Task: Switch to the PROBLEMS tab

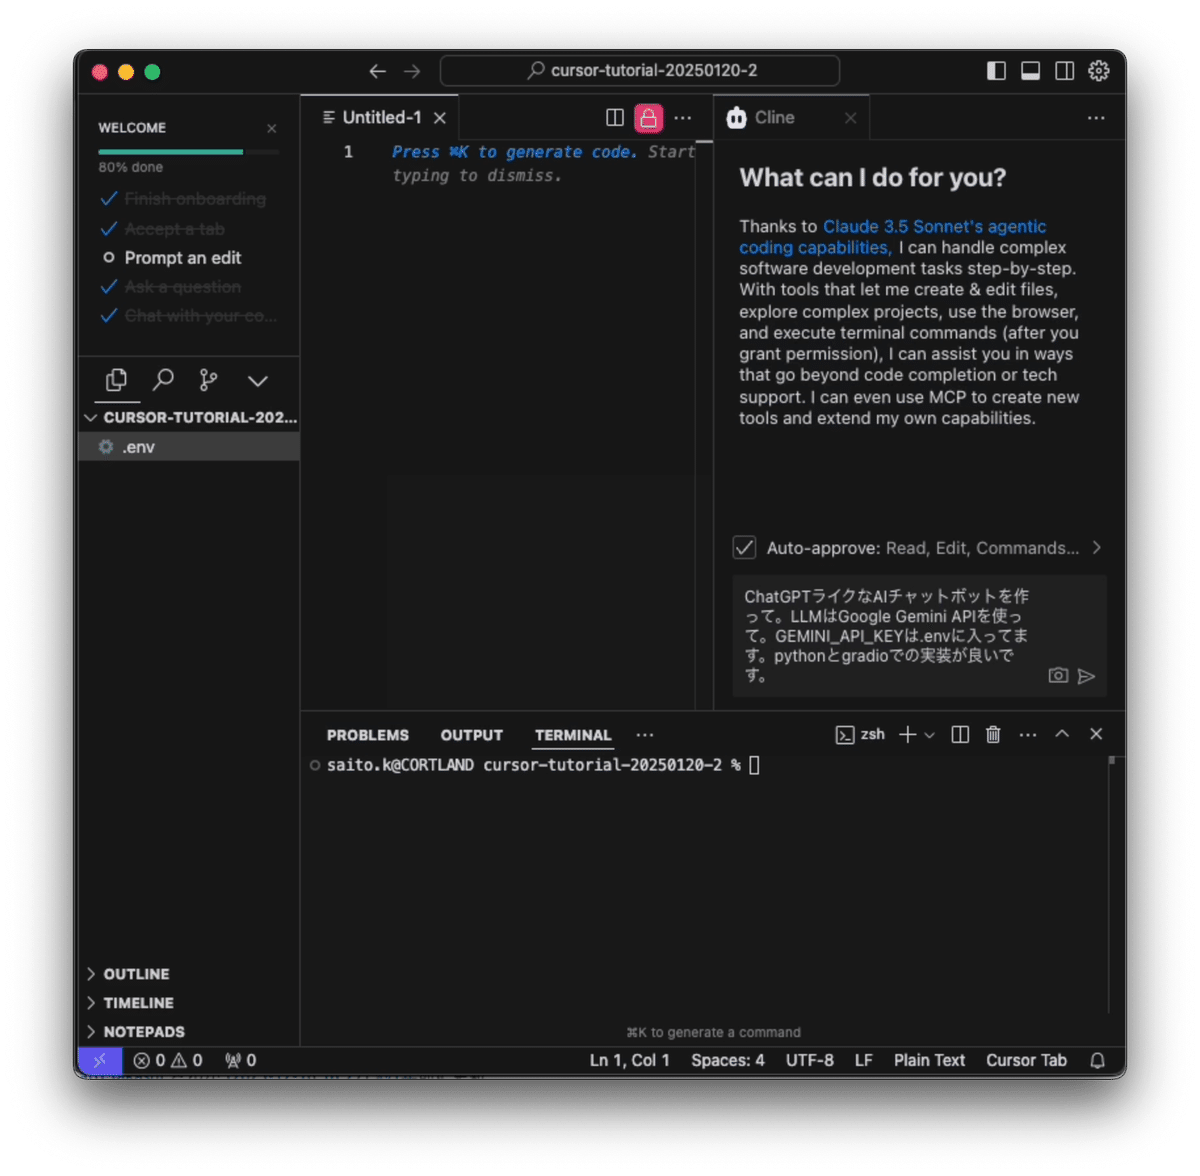Action: [368, 735]
